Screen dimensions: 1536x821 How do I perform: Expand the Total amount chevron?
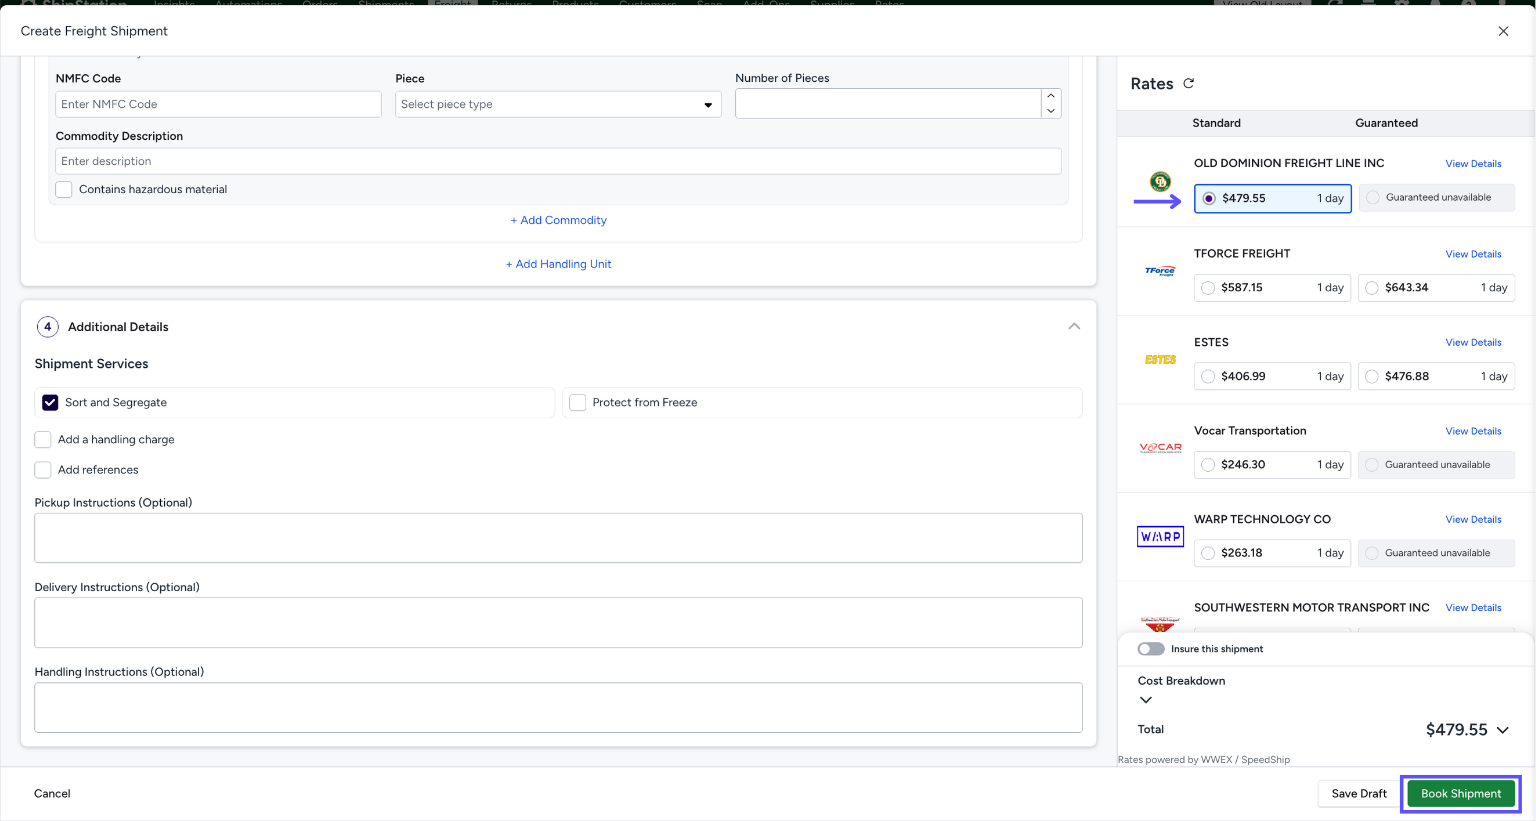[1502, 730]
